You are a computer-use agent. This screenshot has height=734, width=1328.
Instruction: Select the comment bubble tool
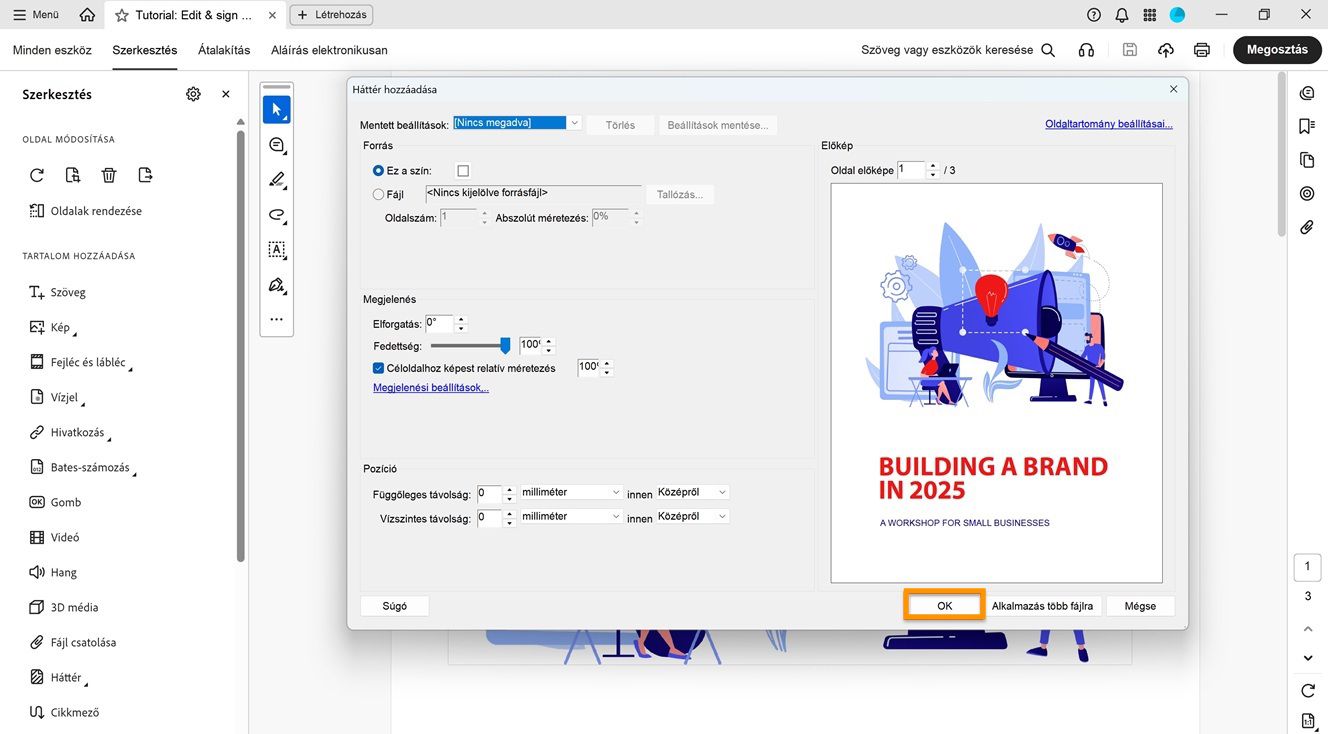(x=277, y=145)
